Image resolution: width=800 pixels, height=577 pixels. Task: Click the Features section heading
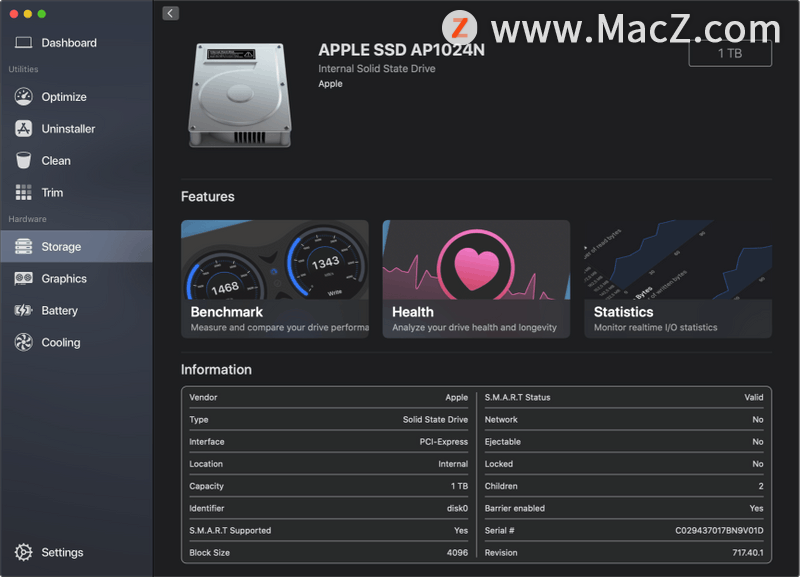[208, 196]
